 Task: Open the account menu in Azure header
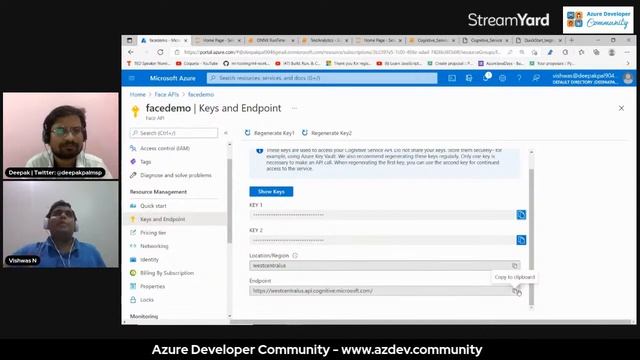tap(593, 78)
